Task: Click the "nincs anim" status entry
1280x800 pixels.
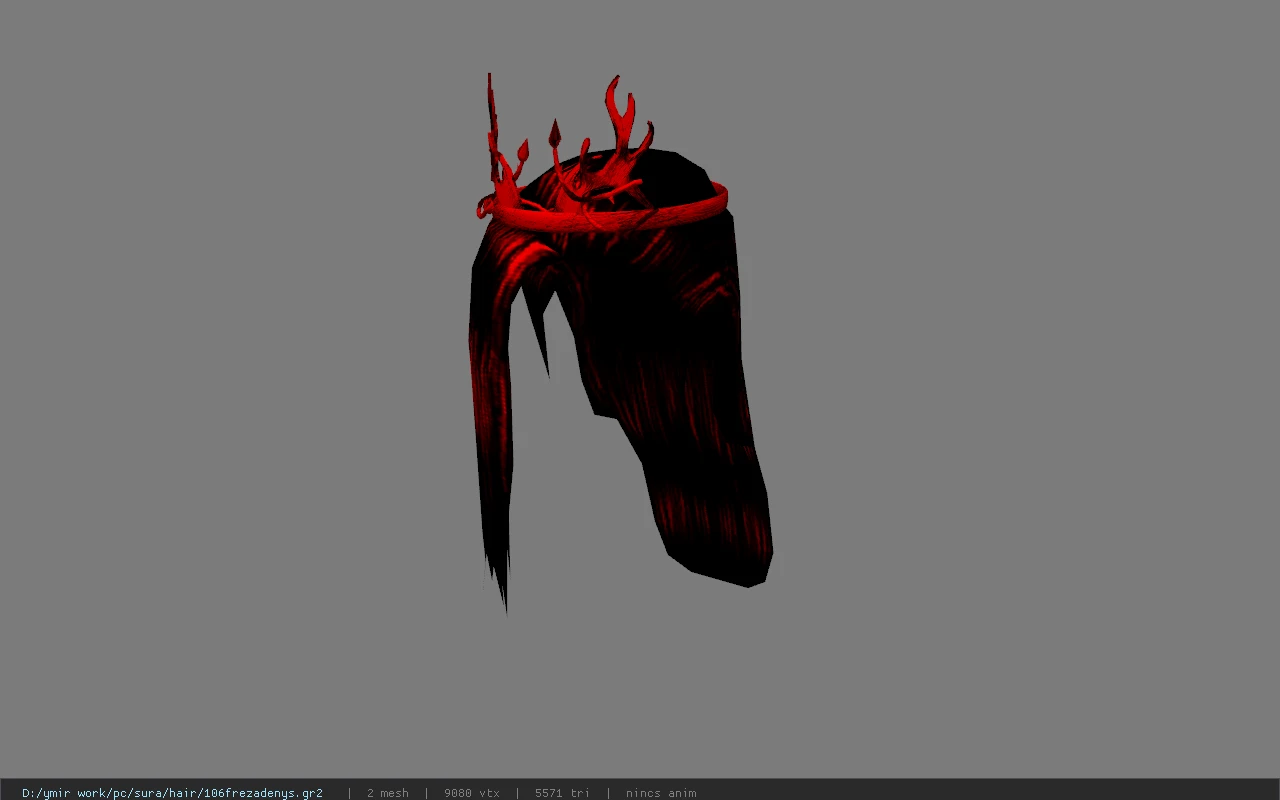Action: pos(661,793)
